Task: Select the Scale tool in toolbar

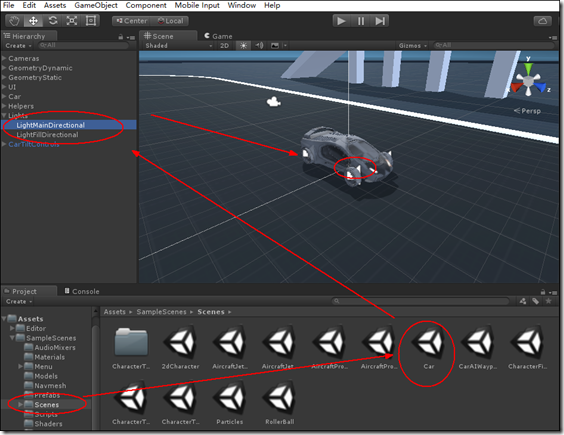Action: 72,21
